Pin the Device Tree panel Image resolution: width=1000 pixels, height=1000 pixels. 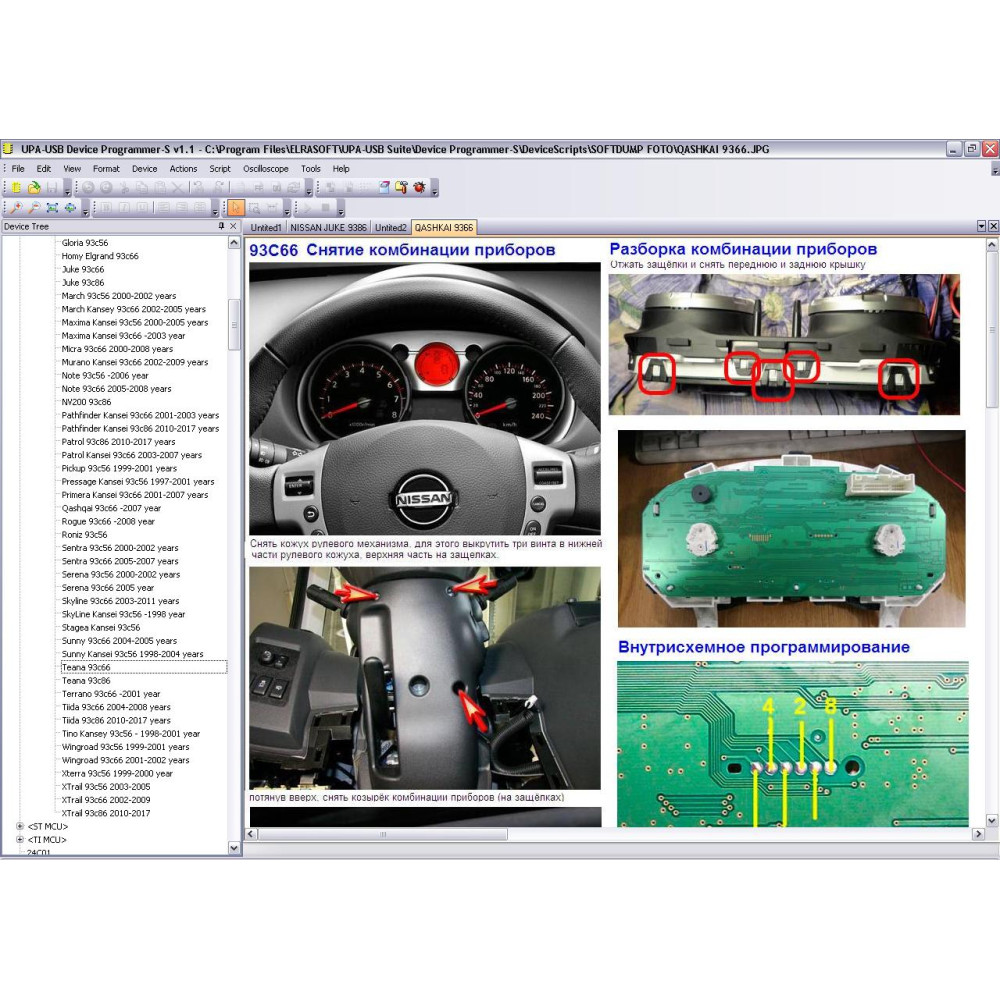coord(221,226)
